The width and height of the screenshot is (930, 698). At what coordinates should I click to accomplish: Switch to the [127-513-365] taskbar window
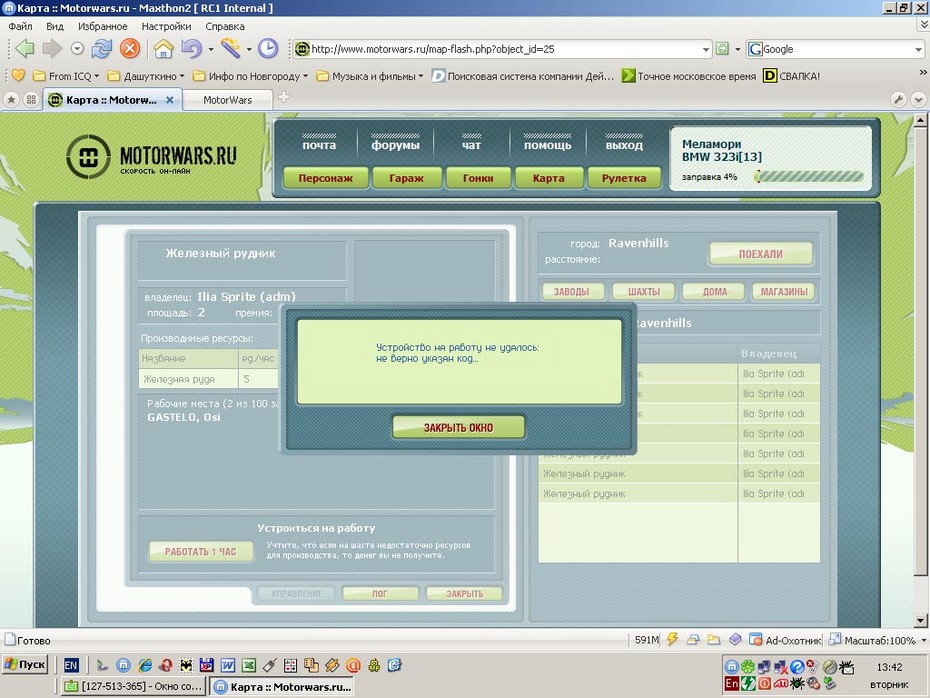[133, 687]
